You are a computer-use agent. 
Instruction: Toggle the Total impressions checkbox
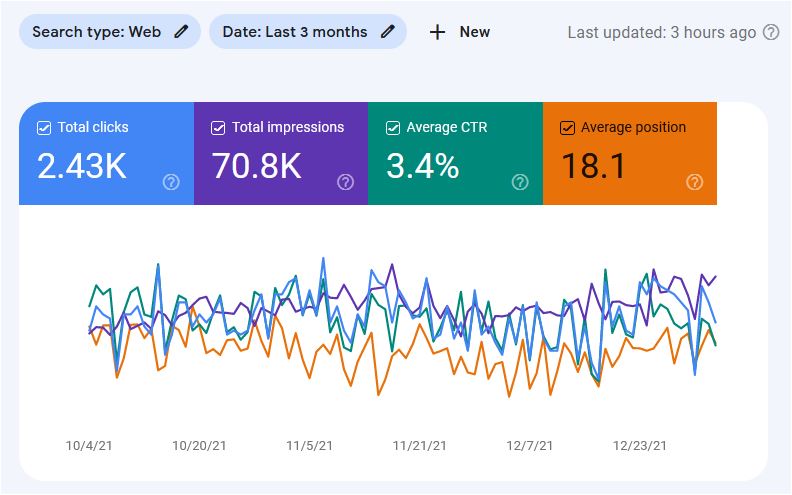click(x=218, y=128)
